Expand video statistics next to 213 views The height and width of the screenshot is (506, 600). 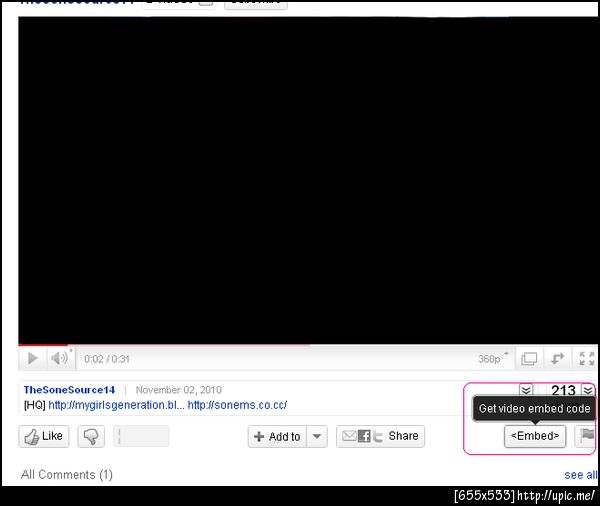[x=588, y=390]
